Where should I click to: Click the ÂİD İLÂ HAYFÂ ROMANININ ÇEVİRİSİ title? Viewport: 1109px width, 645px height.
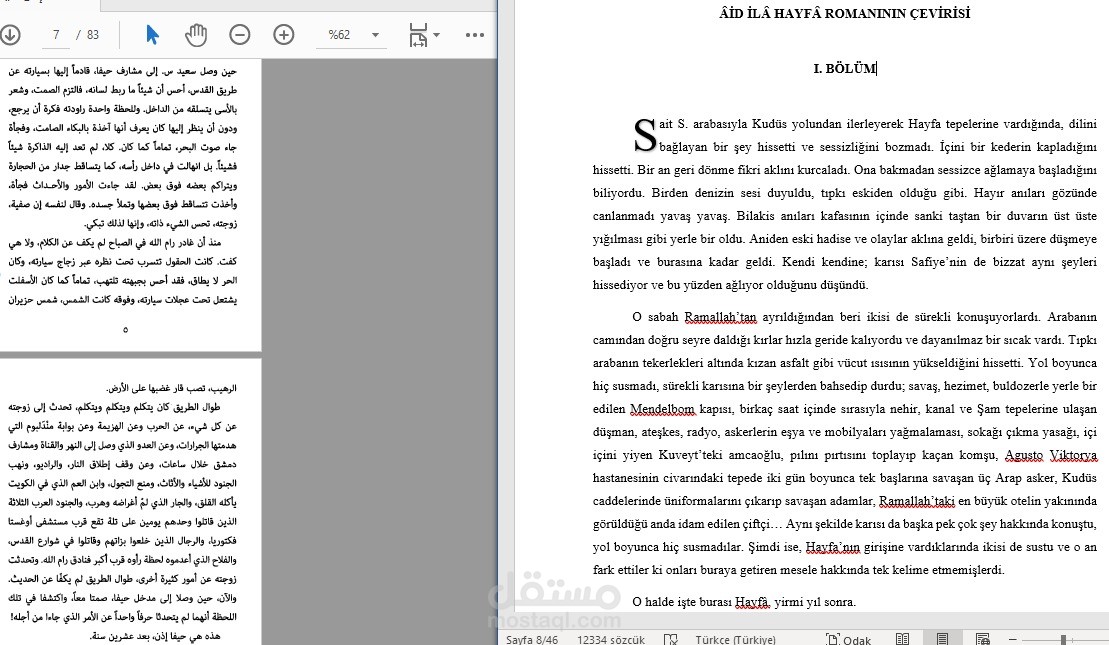844,13
